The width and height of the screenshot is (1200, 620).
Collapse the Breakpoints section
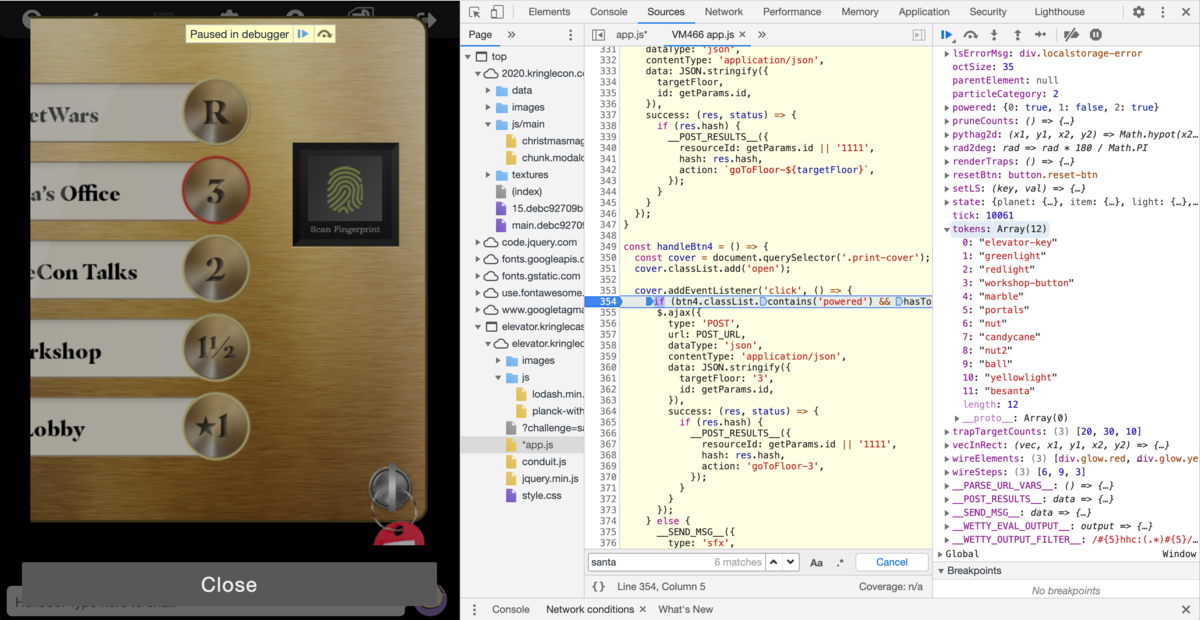(x=941, y=571)
